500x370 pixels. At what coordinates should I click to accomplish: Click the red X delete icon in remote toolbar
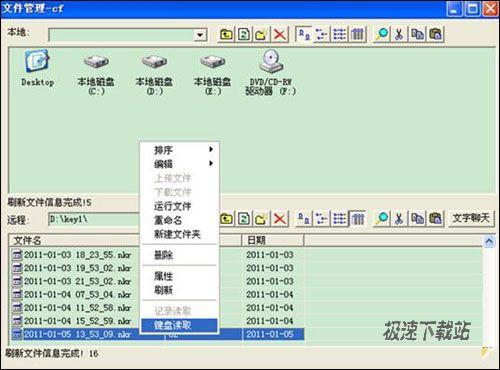[279, 219]
